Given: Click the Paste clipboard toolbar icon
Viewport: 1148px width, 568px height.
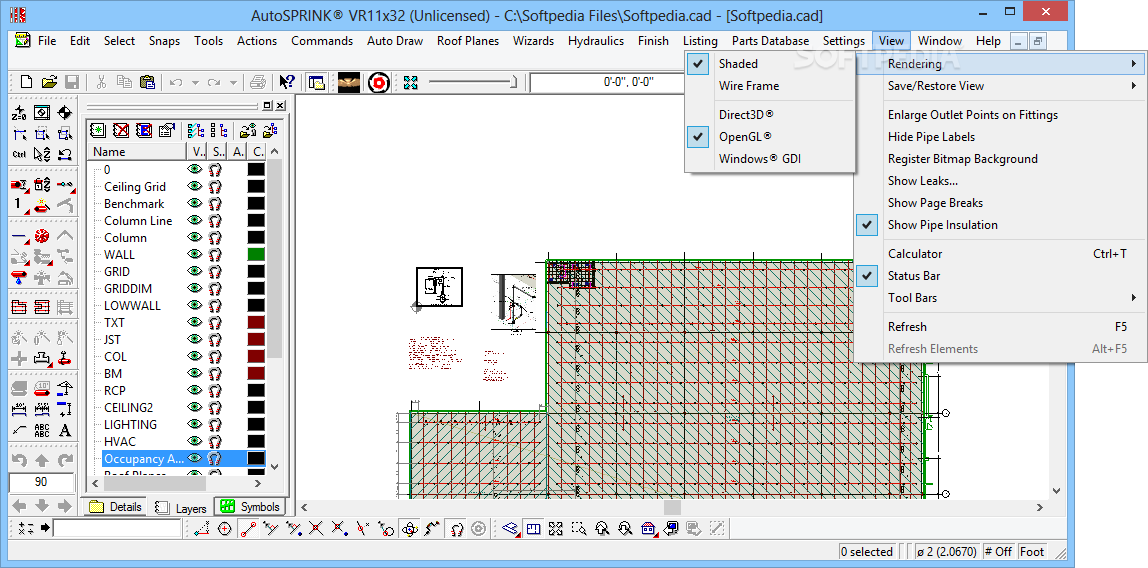Looking at the screenshot, I should [x=146, y=82].
